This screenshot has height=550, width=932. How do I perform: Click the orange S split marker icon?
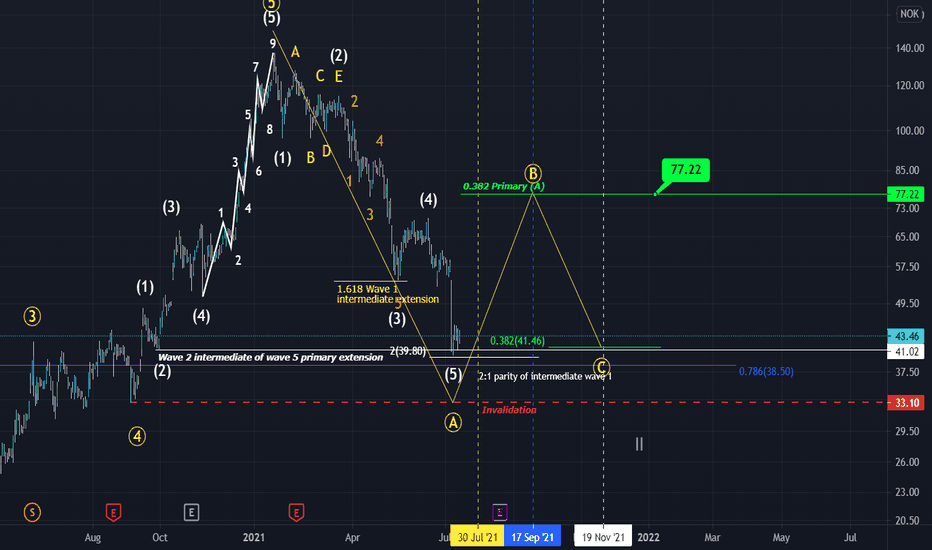[32, 512]
